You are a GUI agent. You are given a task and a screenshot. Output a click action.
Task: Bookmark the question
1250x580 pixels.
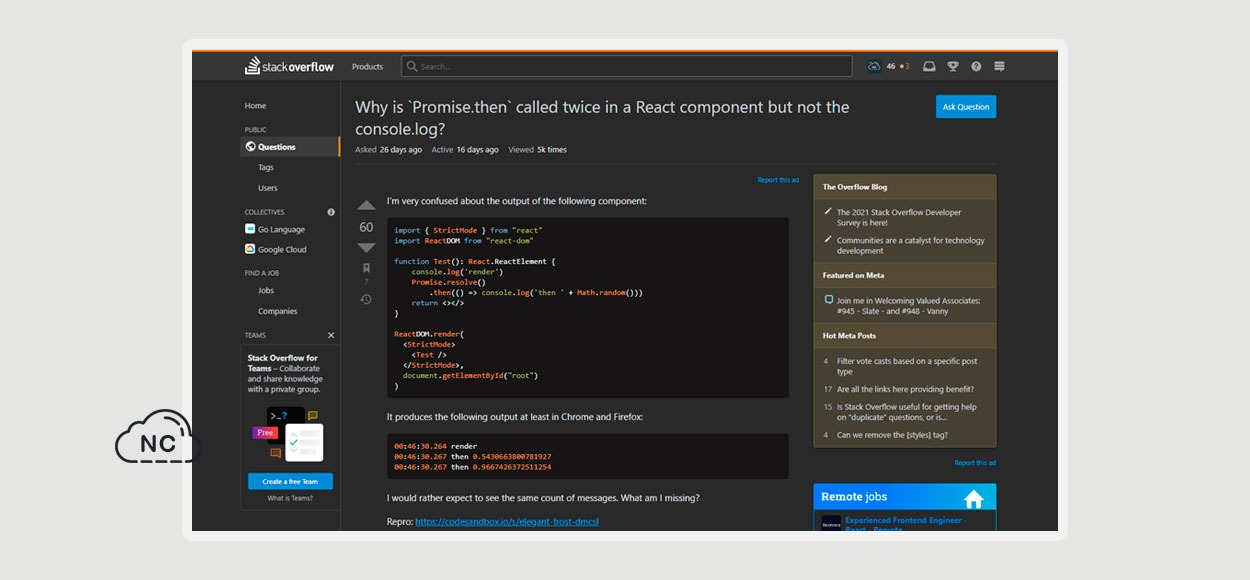(366, 268)
